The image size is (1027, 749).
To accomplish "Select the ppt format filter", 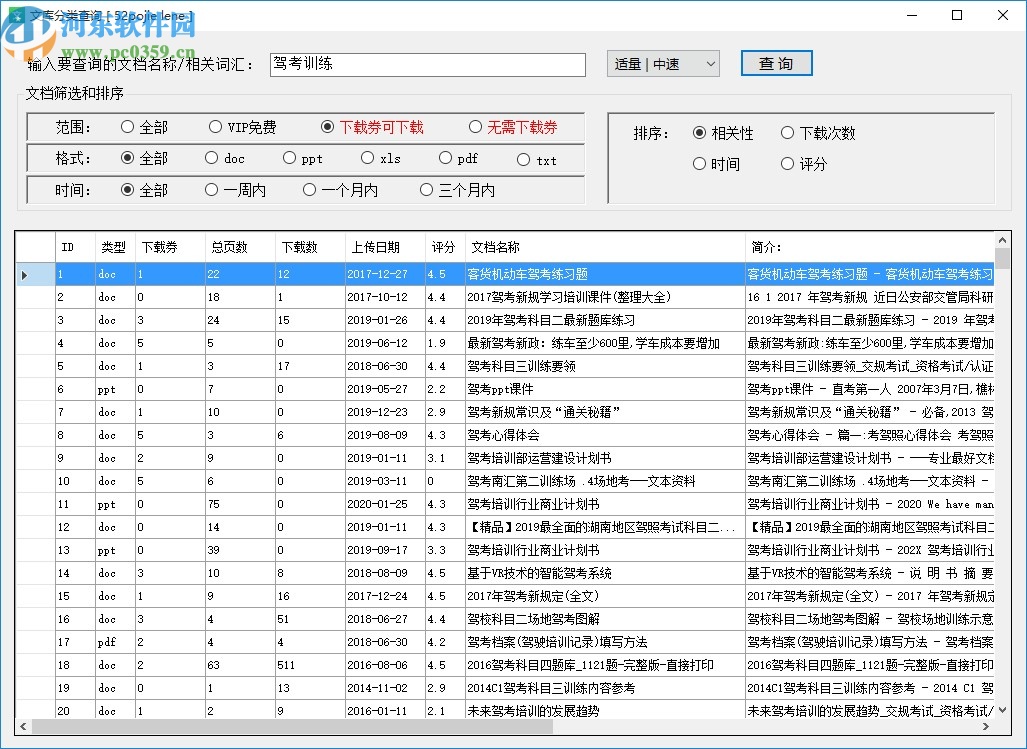I will click(288, 159).
